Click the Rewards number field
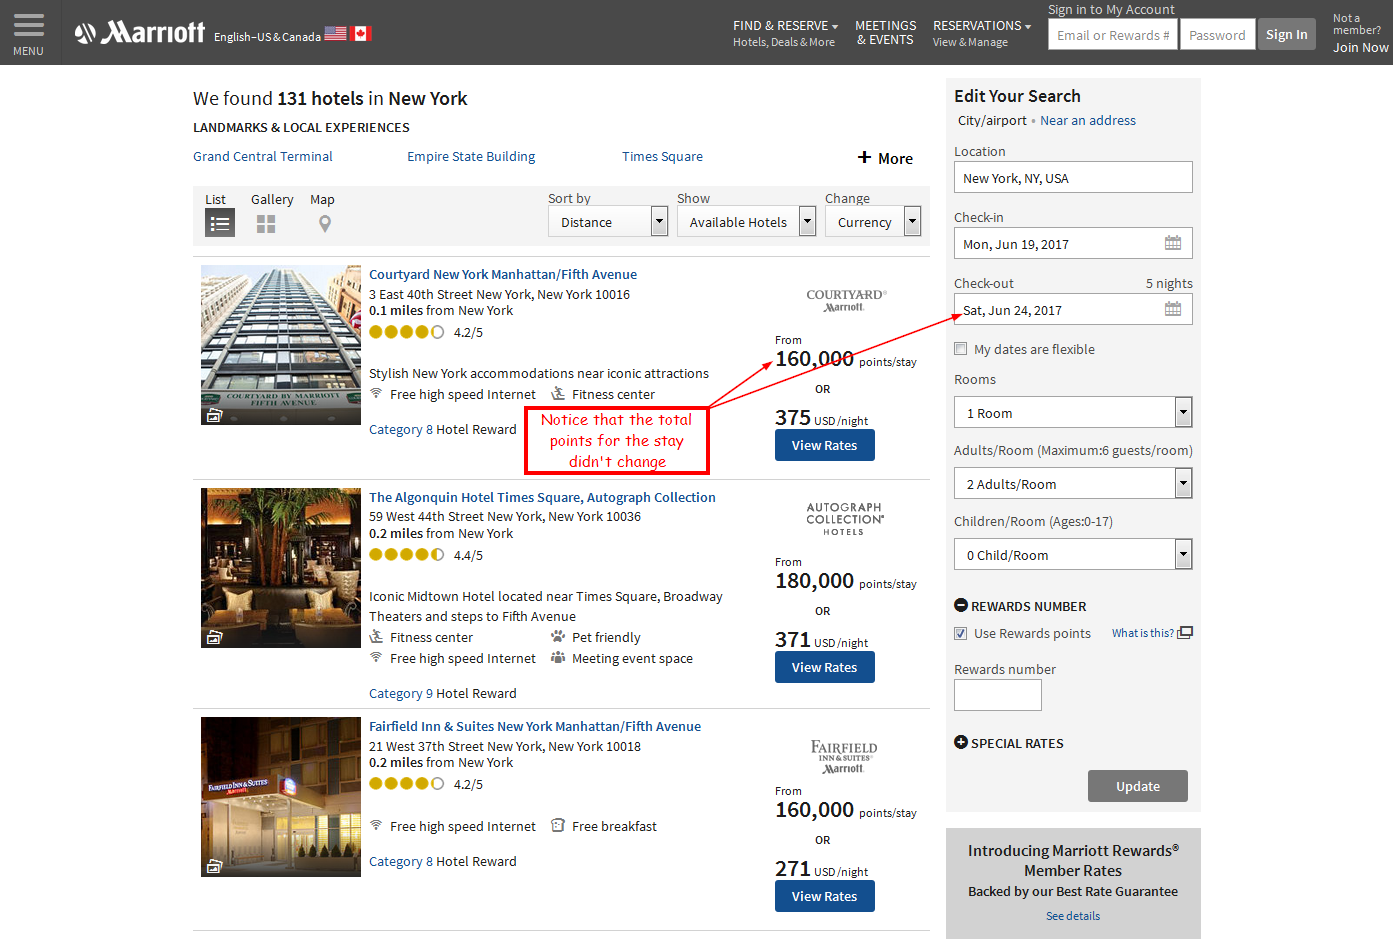This screenshot has height=939, width=1393. (x=998, y=695)
